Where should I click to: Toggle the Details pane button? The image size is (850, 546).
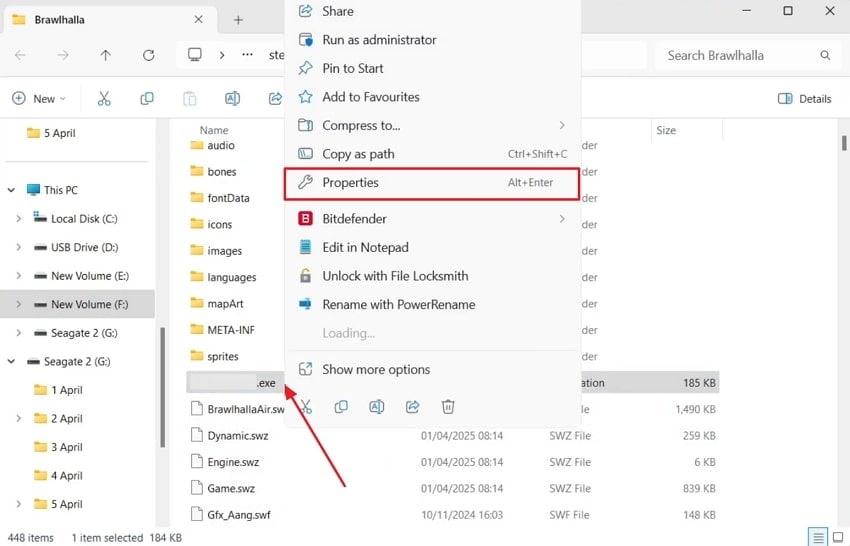coord(804,99)
